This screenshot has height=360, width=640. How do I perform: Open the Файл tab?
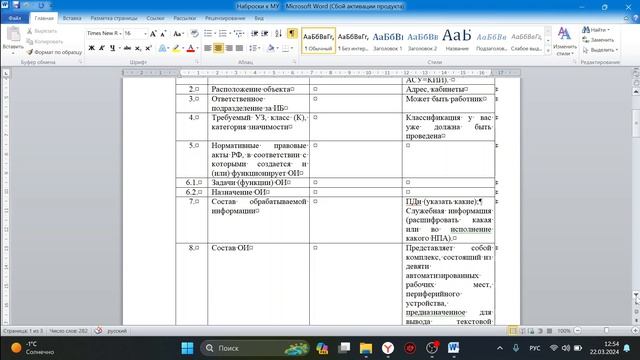[15, 18]
